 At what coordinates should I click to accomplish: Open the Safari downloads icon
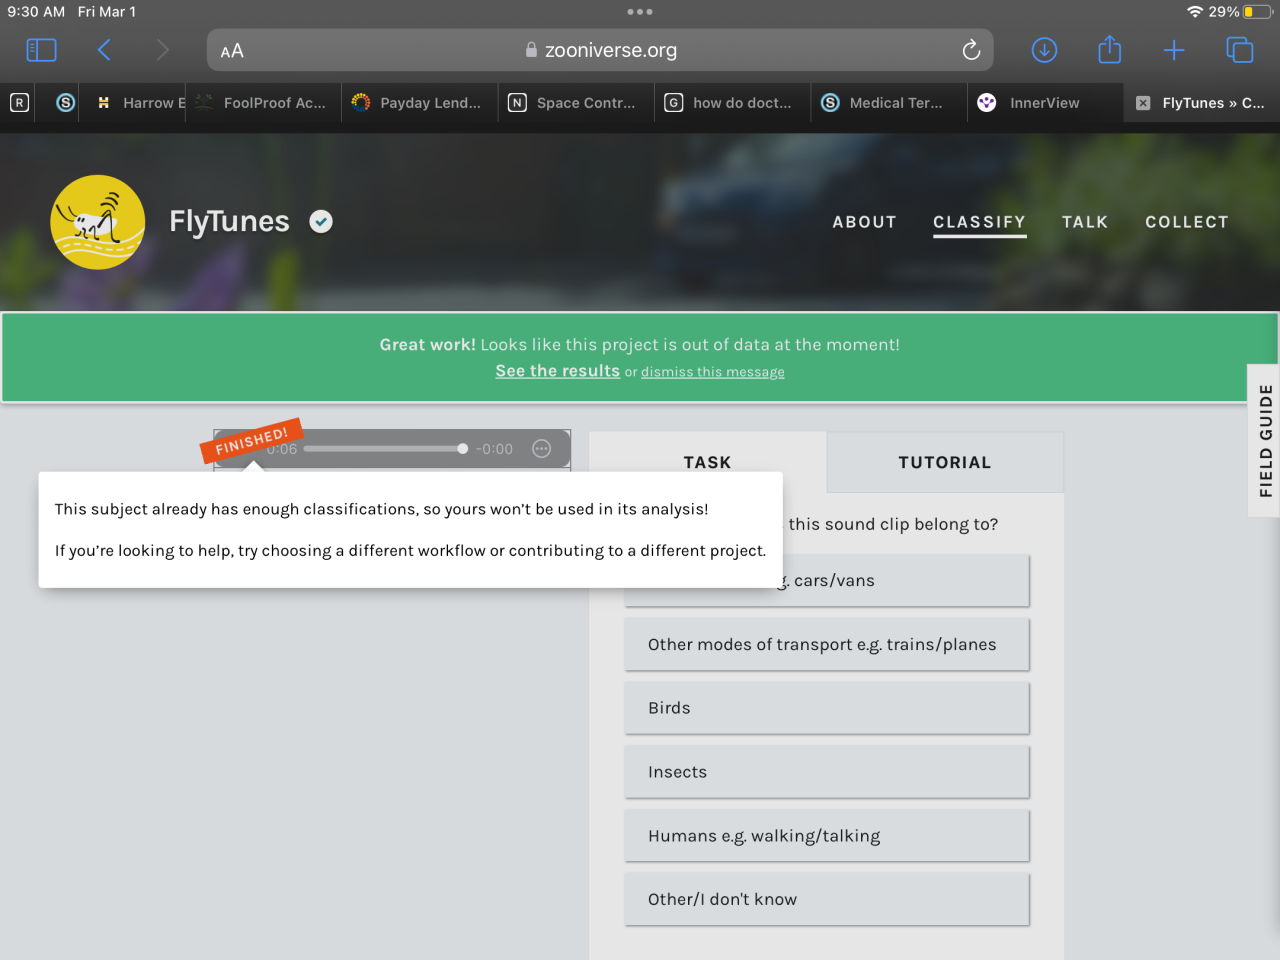tap(1044, 50)
